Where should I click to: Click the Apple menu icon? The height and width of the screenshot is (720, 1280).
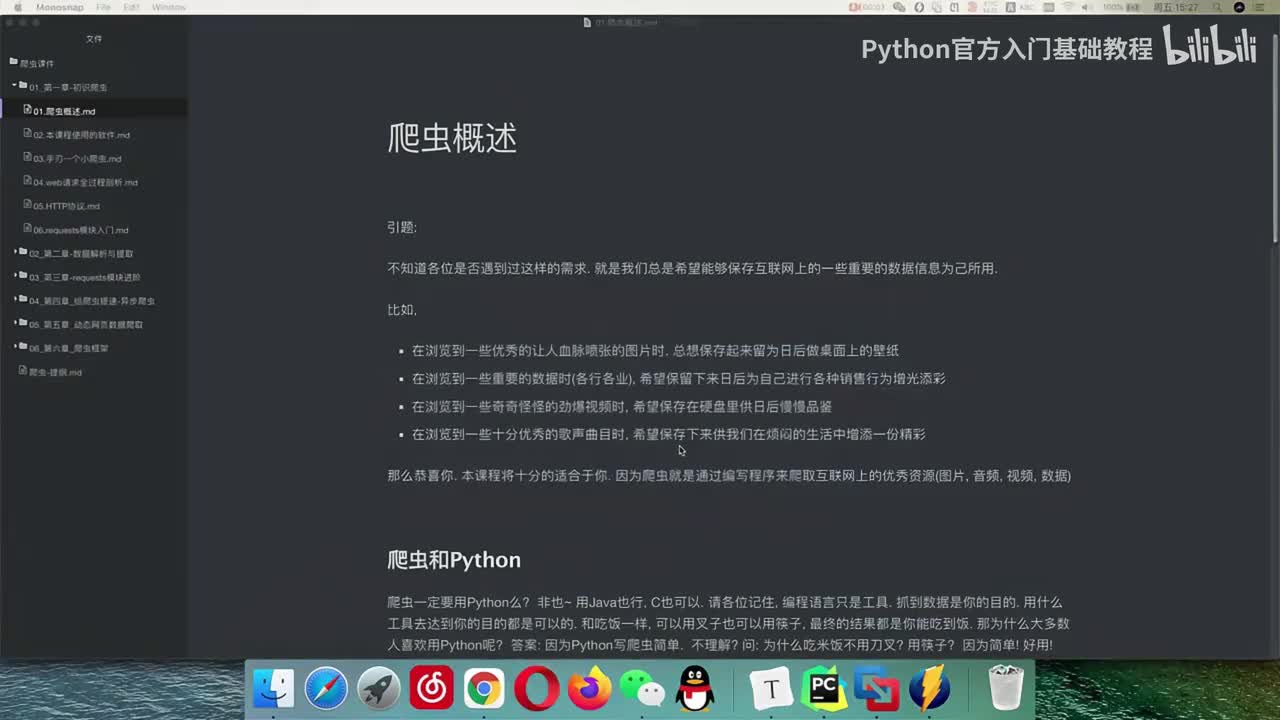(17, 7)
